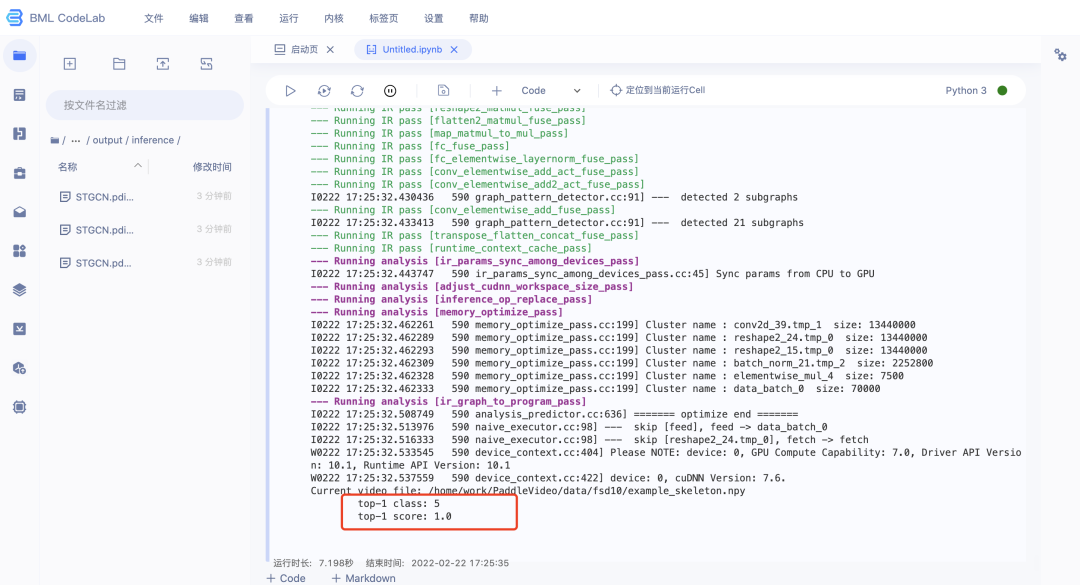
Task: Run the current cell
Action: pyautogui.click(x=290, y=90)
